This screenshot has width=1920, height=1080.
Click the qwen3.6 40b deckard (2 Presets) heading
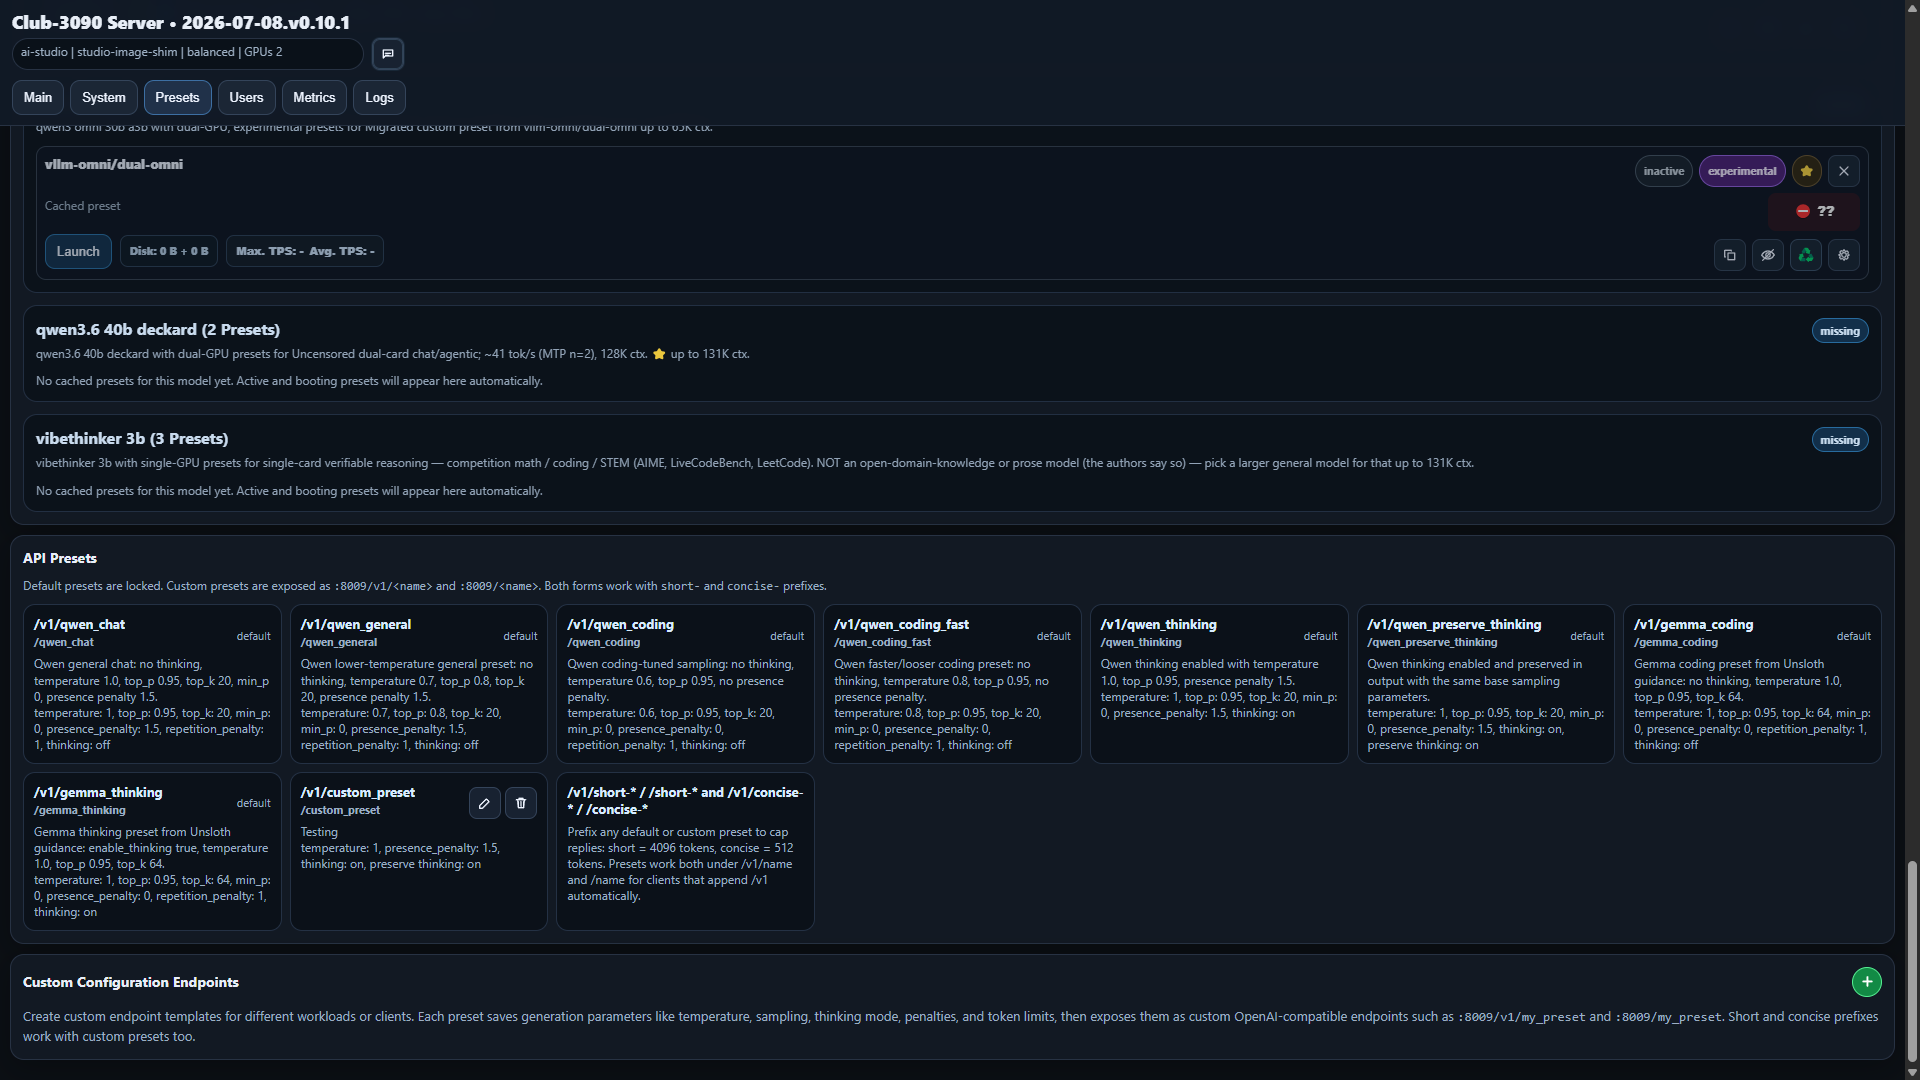158,330
